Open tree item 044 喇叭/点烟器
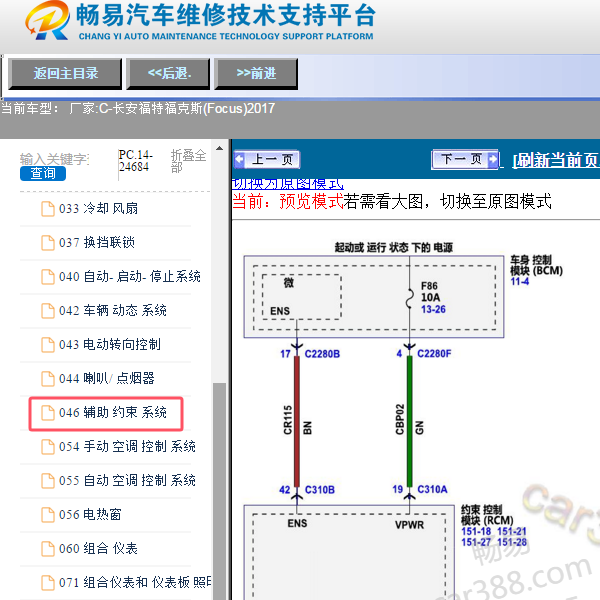This screenshot has width=600, height=600. [x=105, y=379]
